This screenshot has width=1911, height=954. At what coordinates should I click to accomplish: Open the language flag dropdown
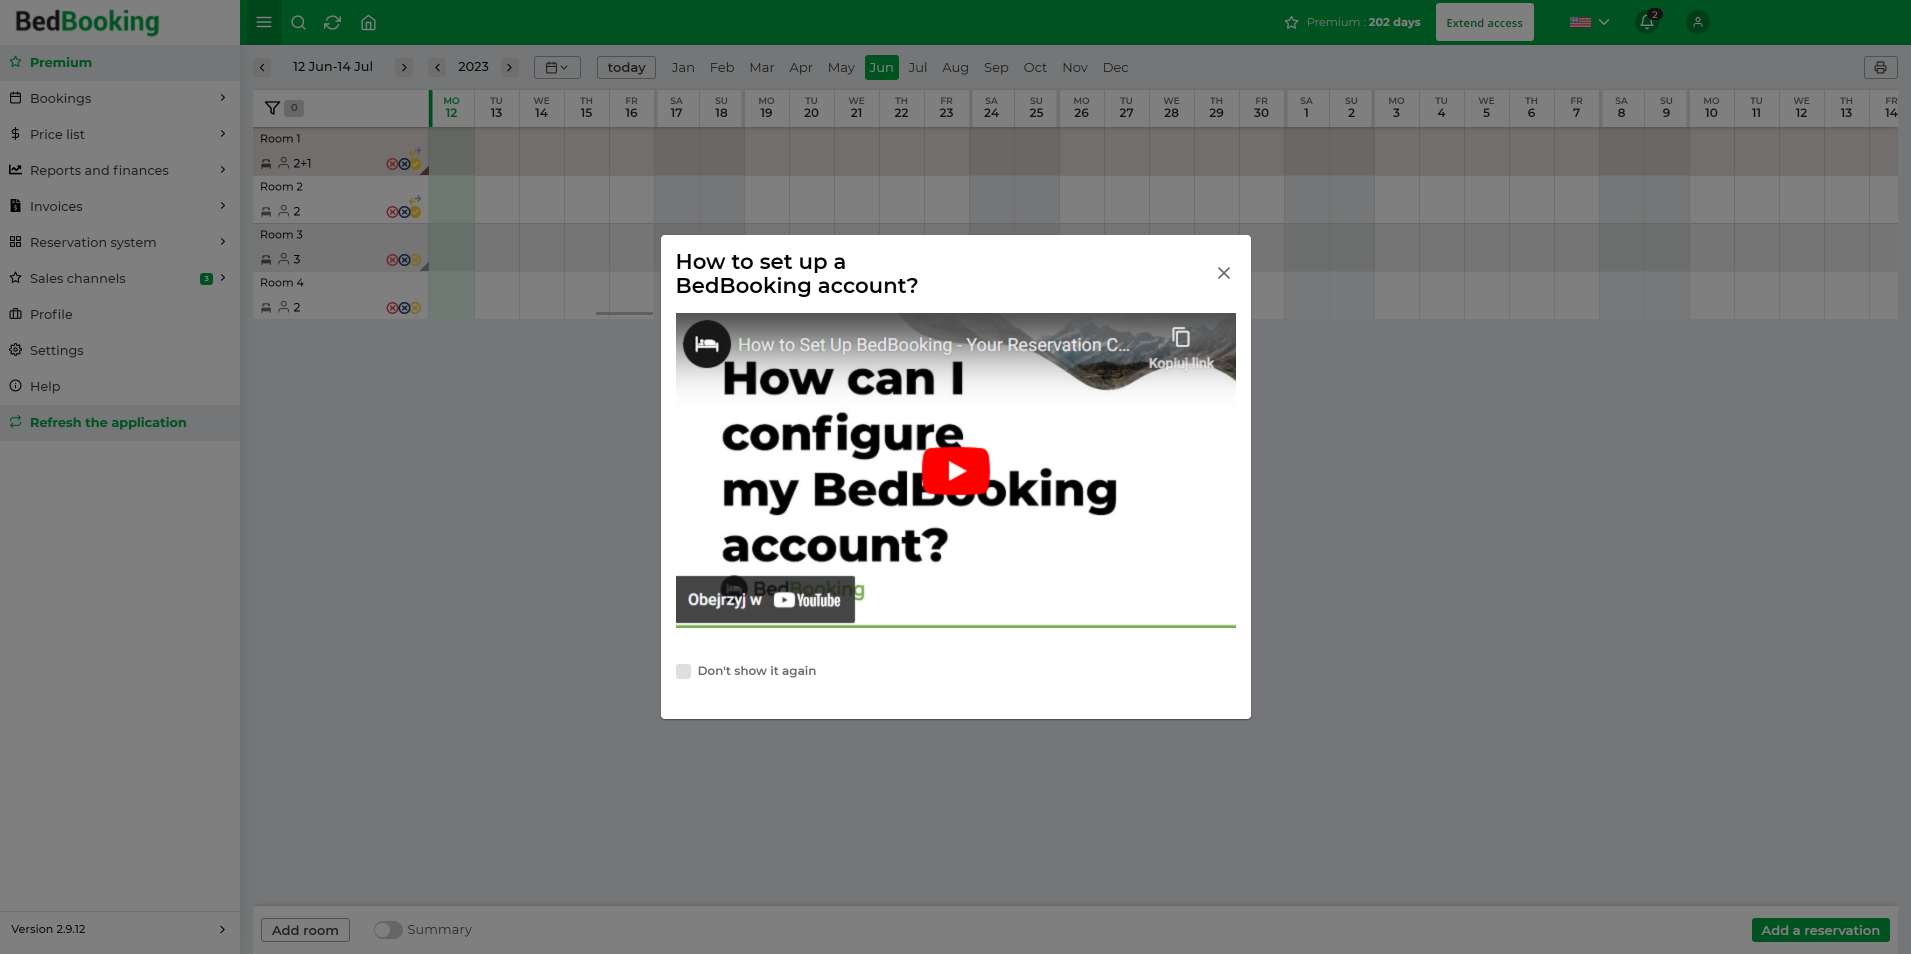[1589, 22]
